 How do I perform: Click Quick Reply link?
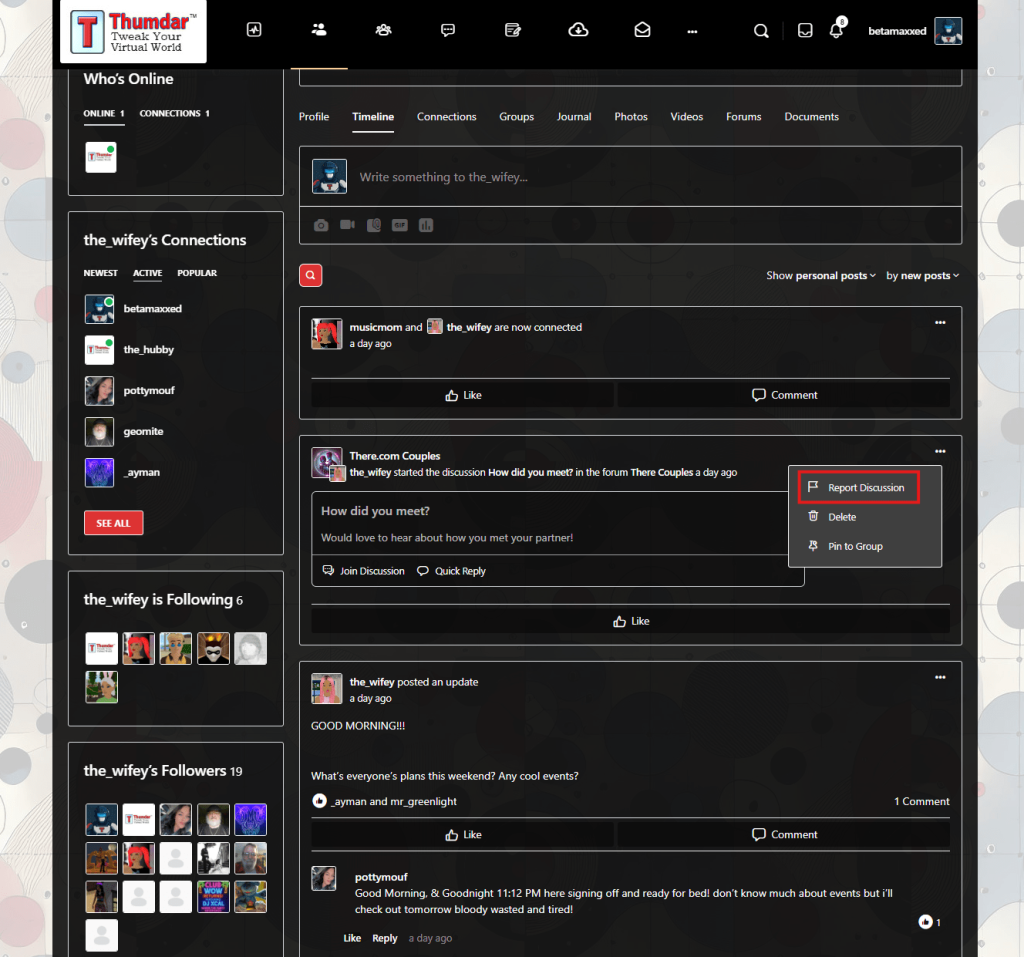[451, 571]
